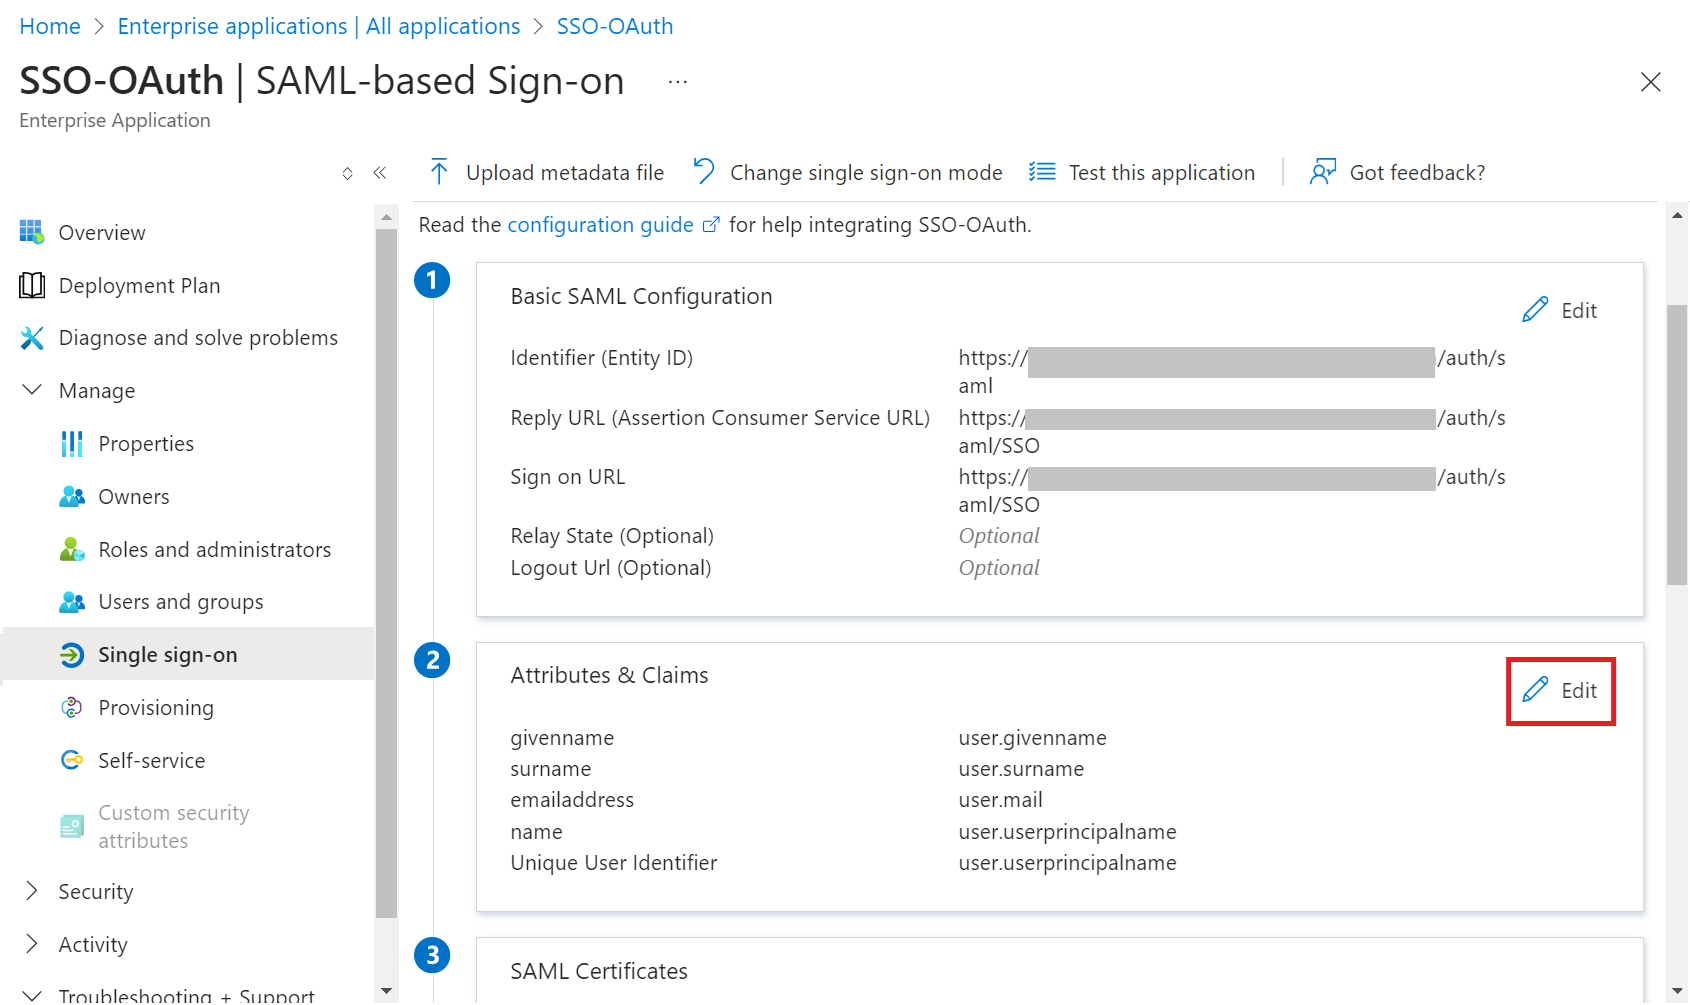Collapse the sidebar with double-chevron

click(x=380, y=173)
